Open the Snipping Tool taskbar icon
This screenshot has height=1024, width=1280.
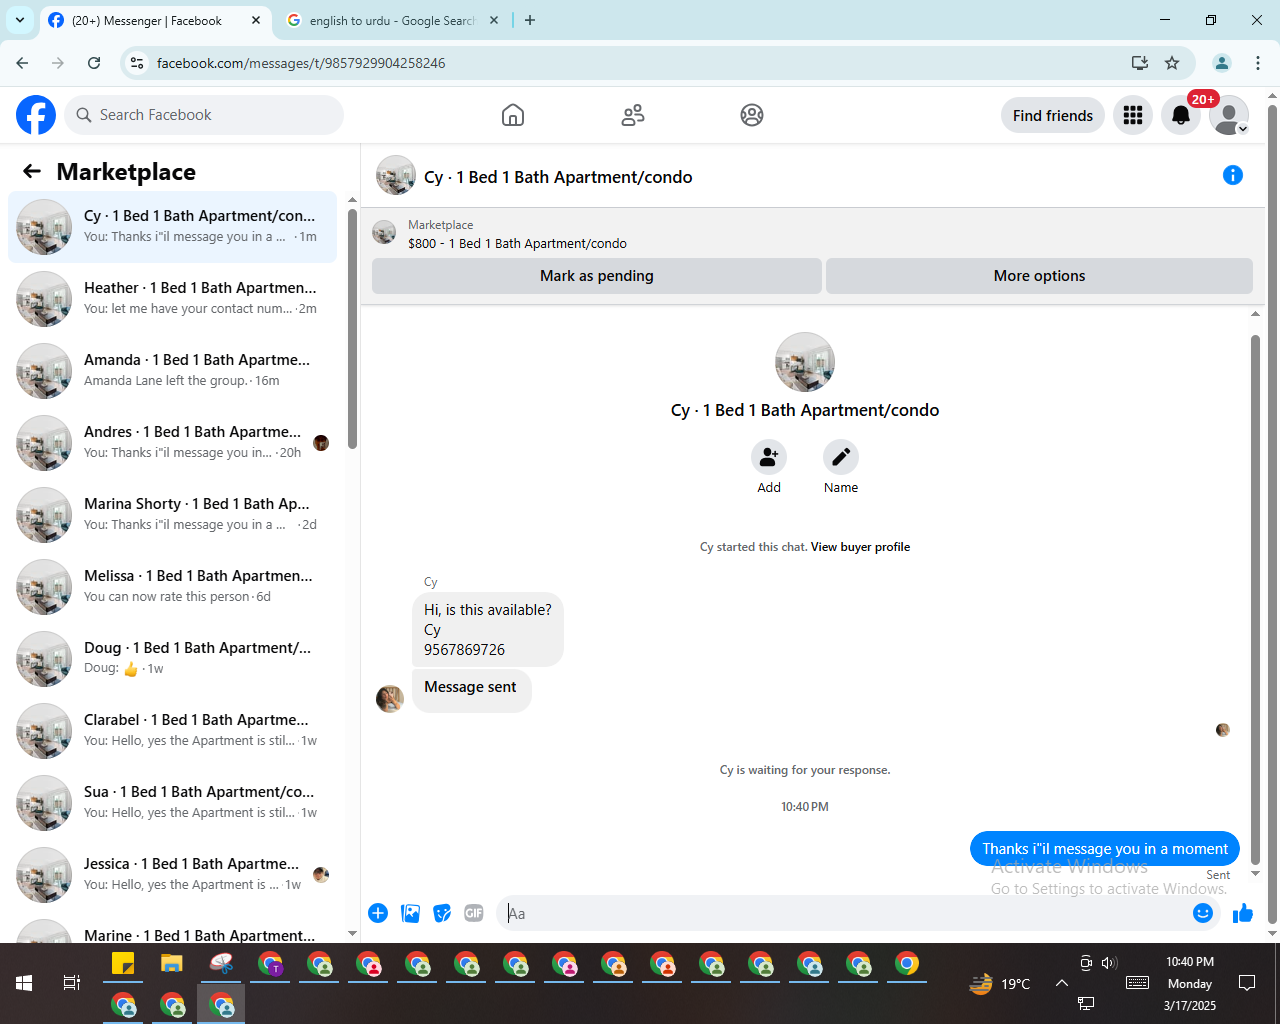tap(221, 964)
